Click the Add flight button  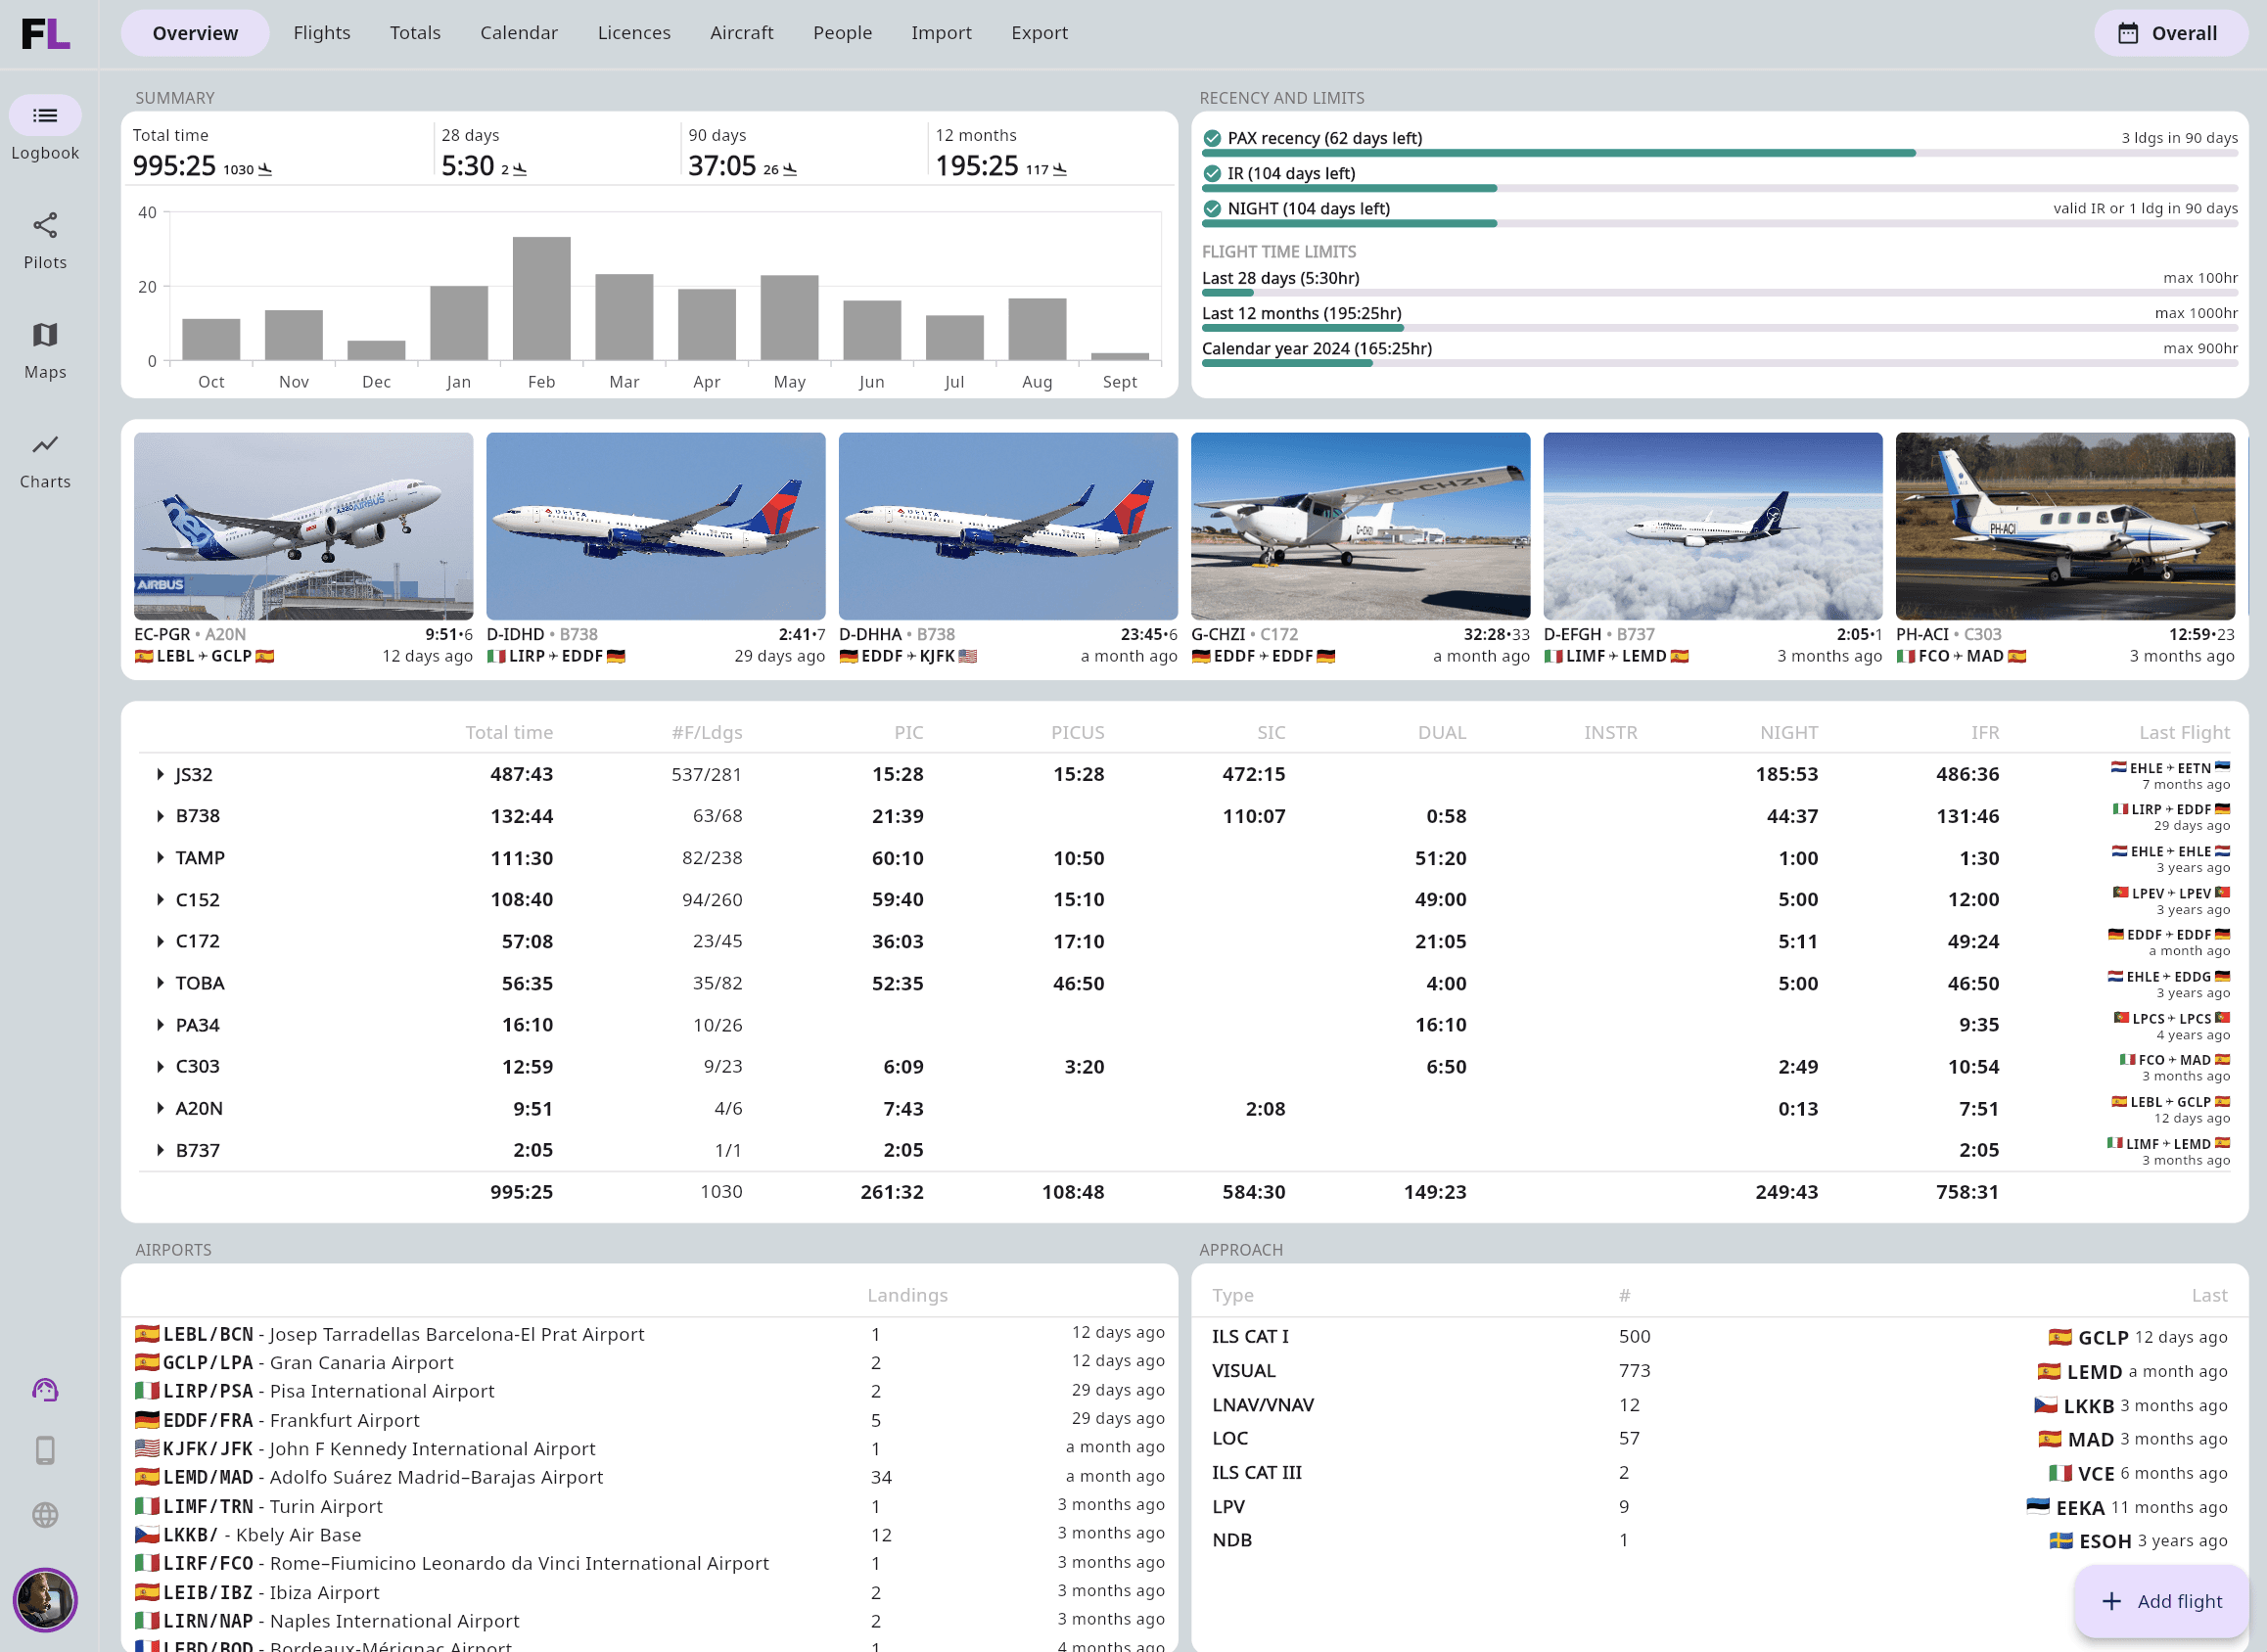click(x=2161, y=1601)
